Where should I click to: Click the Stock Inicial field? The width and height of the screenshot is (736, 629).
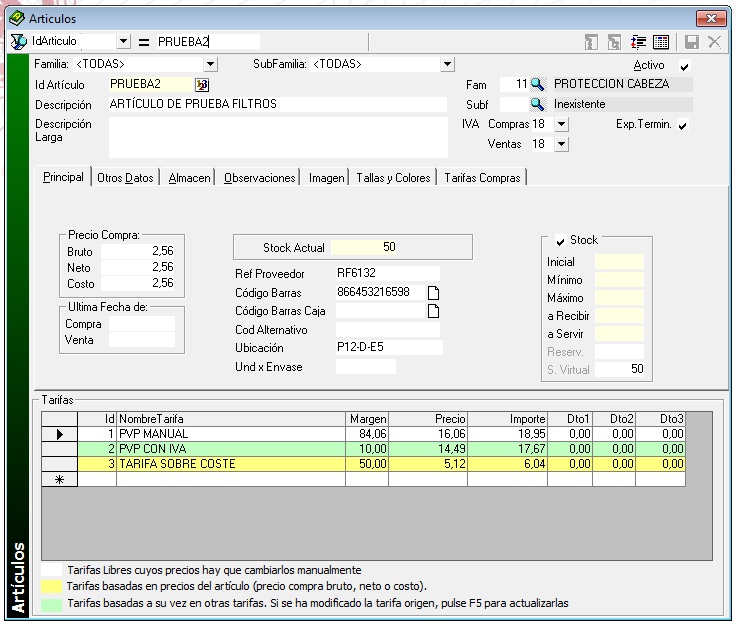point(619,262)
